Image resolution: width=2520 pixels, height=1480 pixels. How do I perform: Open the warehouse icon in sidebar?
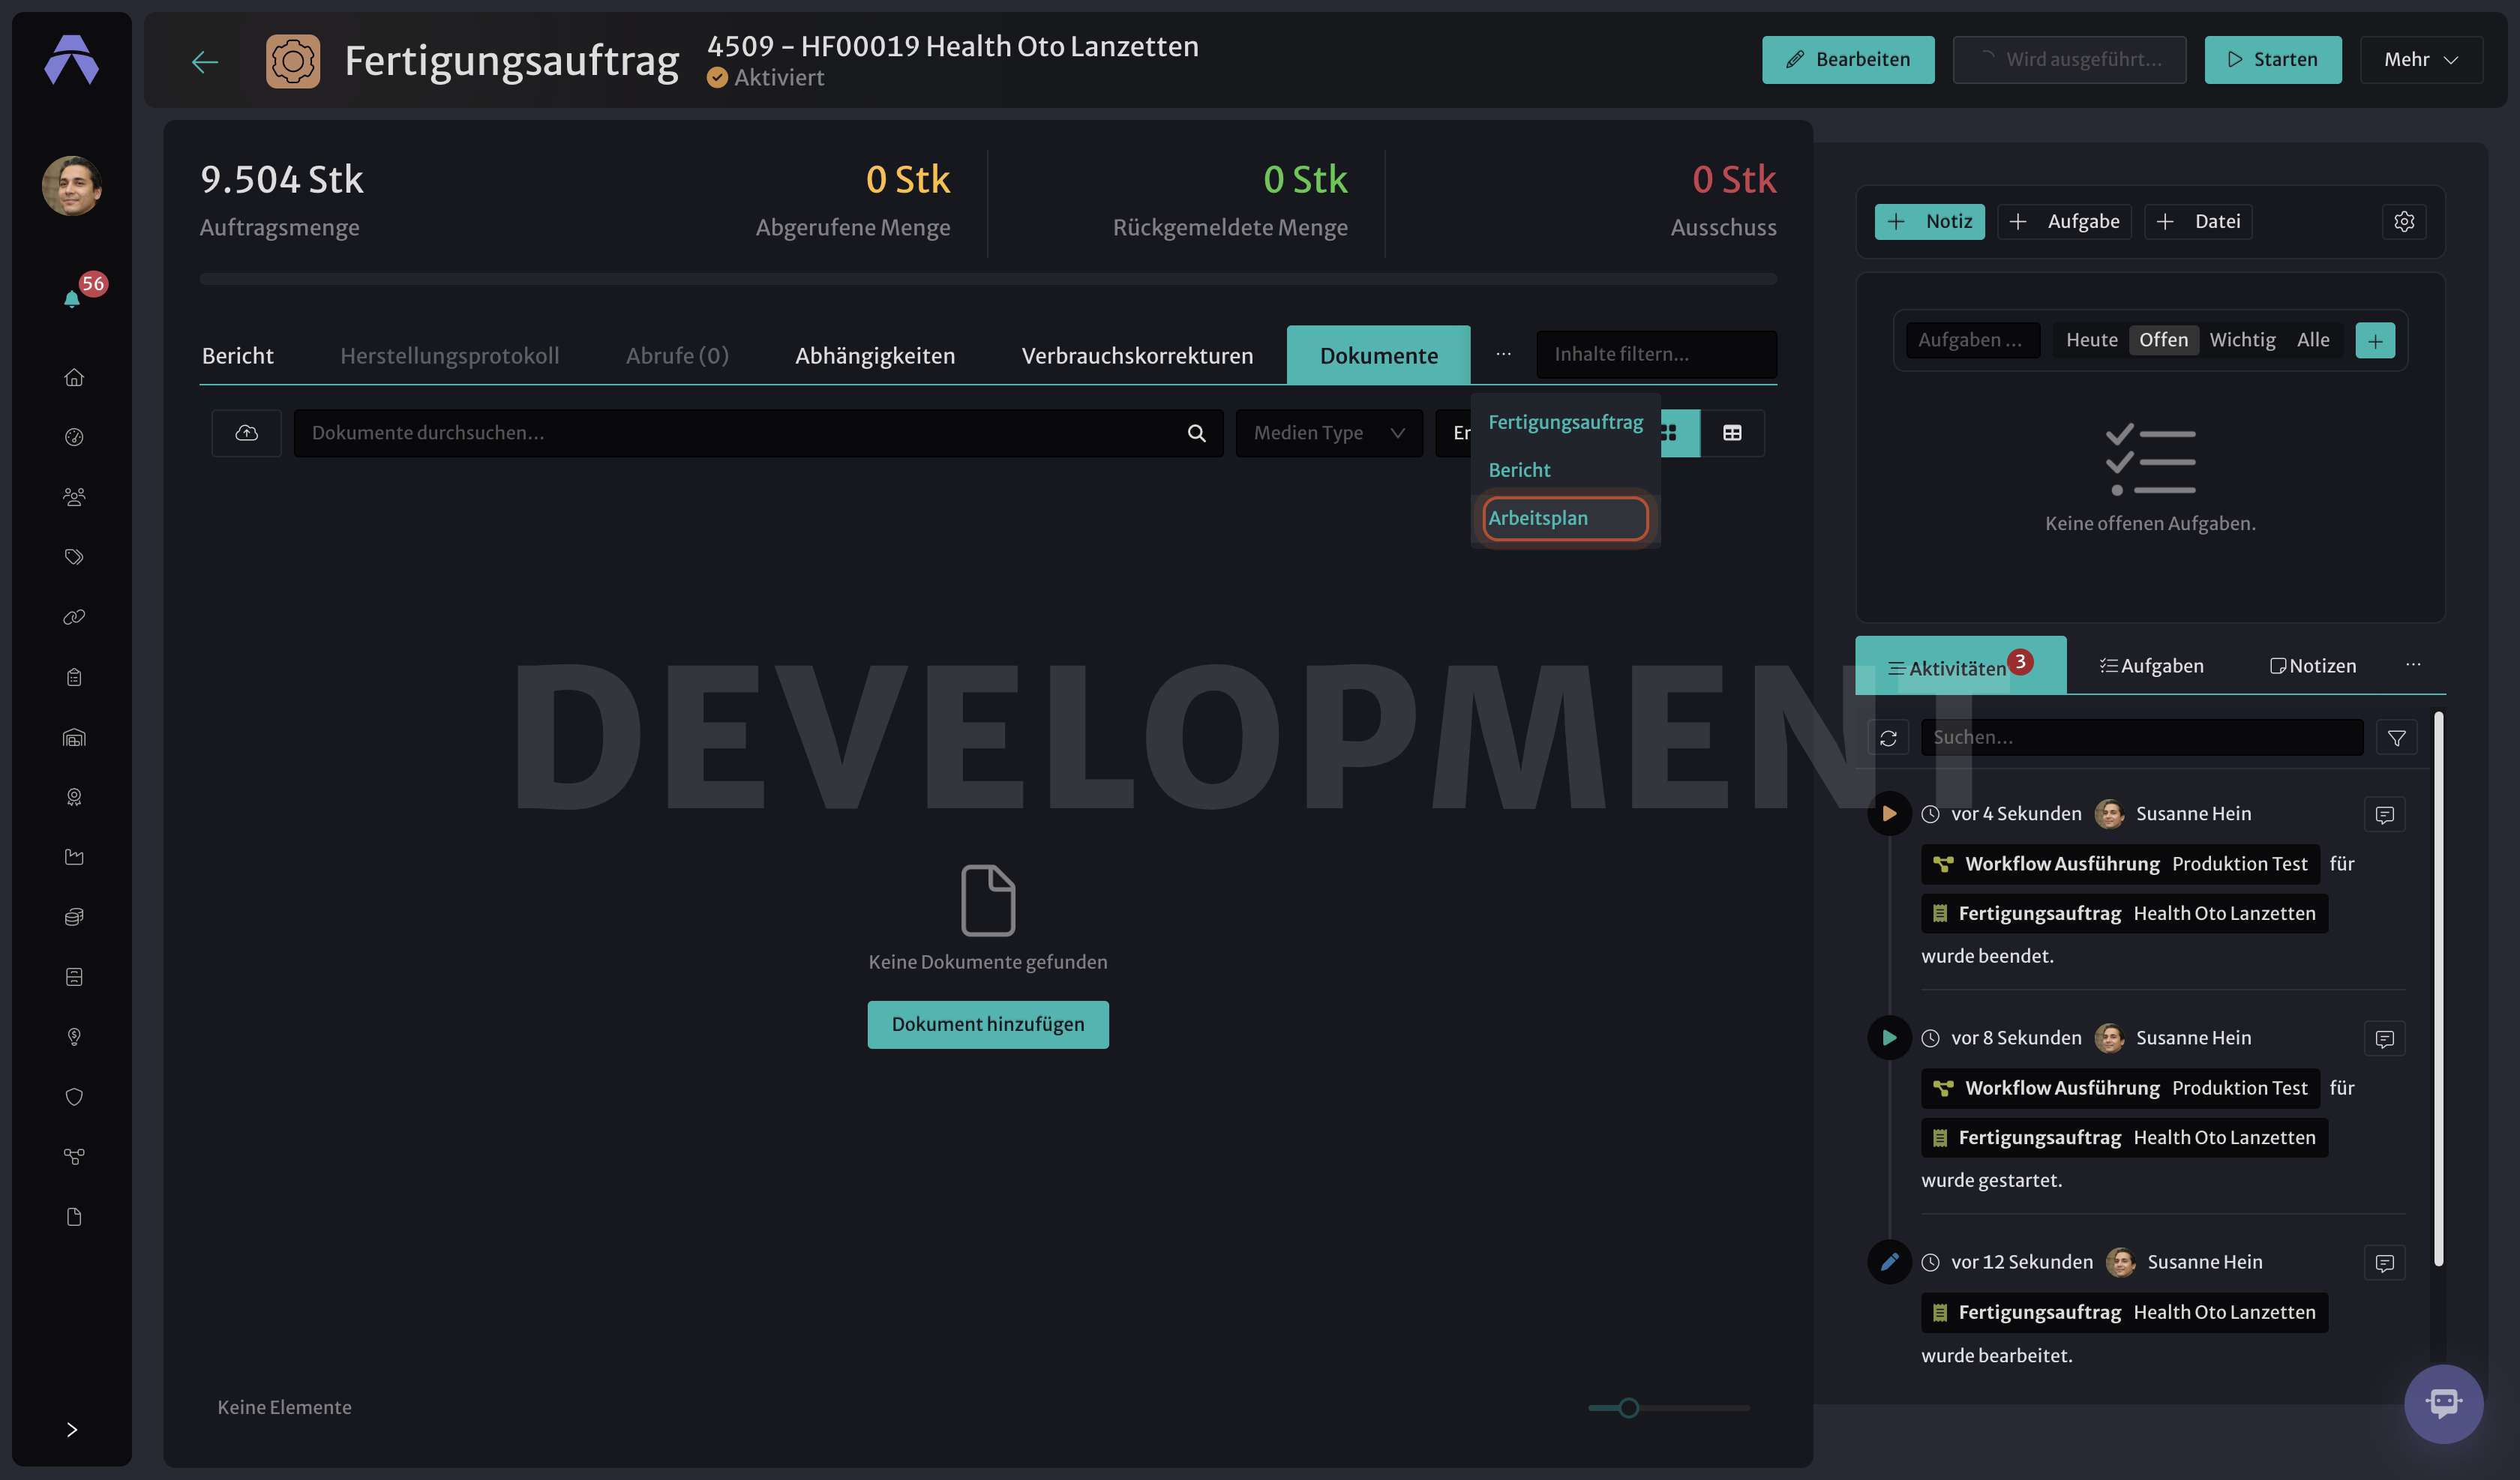coord(73,737)
